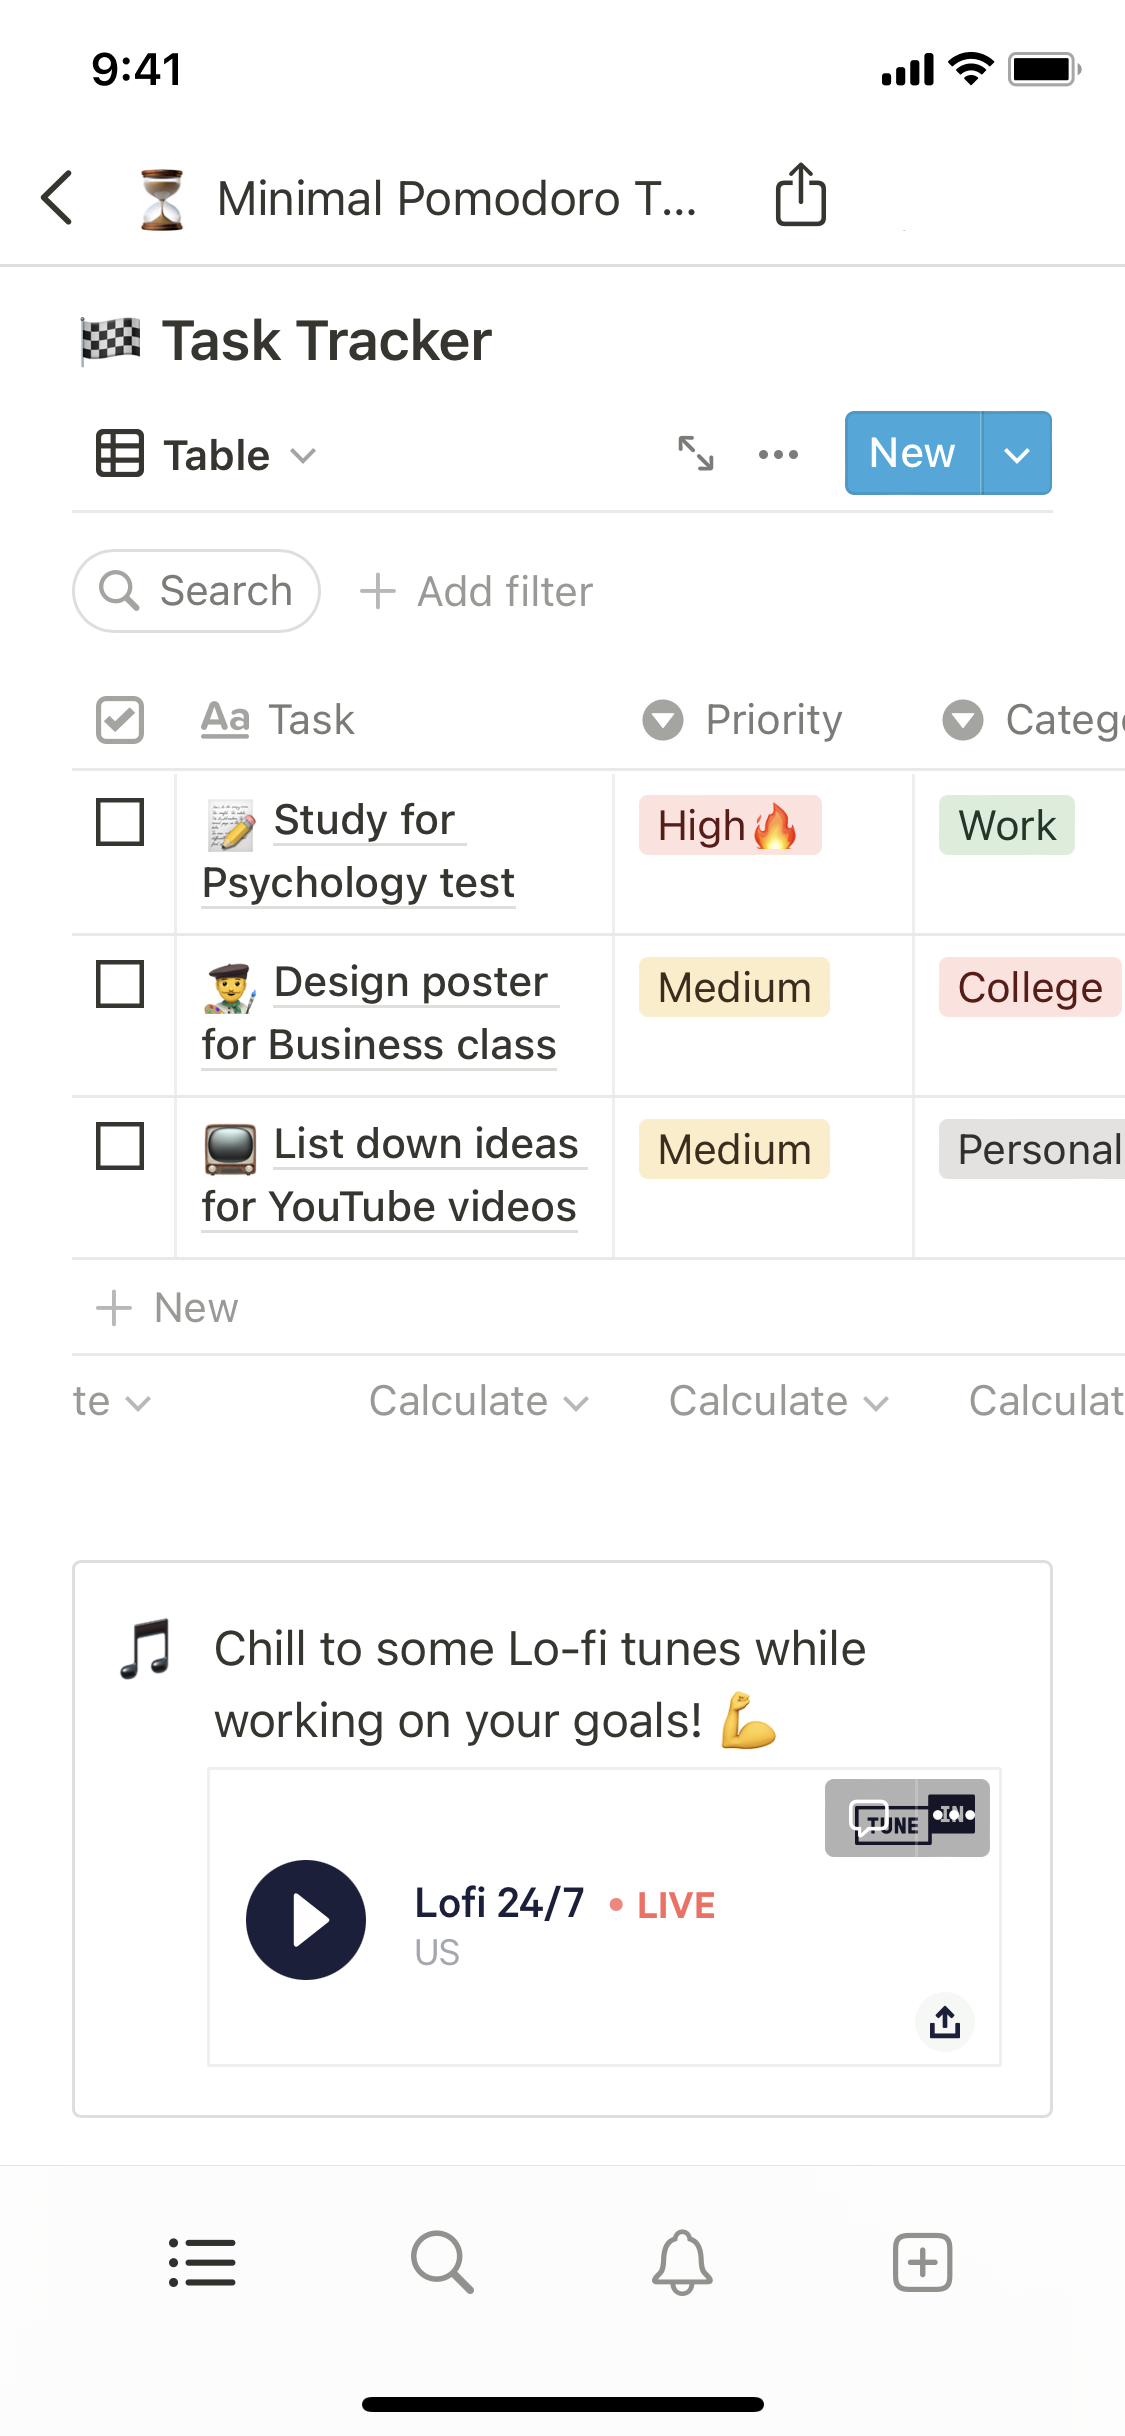Play the Lofi 24/7 live stream

tap(306, 1920)
